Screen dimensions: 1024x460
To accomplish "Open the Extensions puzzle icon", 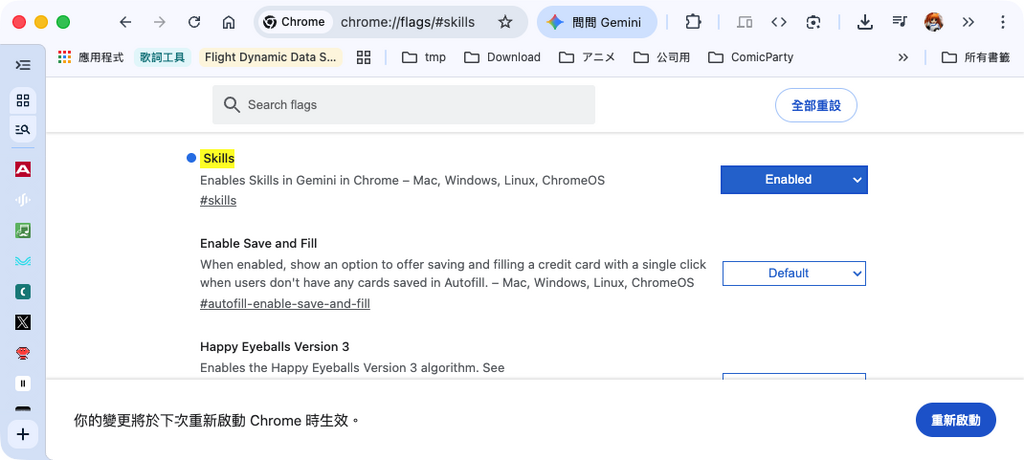I will [693, 22].
